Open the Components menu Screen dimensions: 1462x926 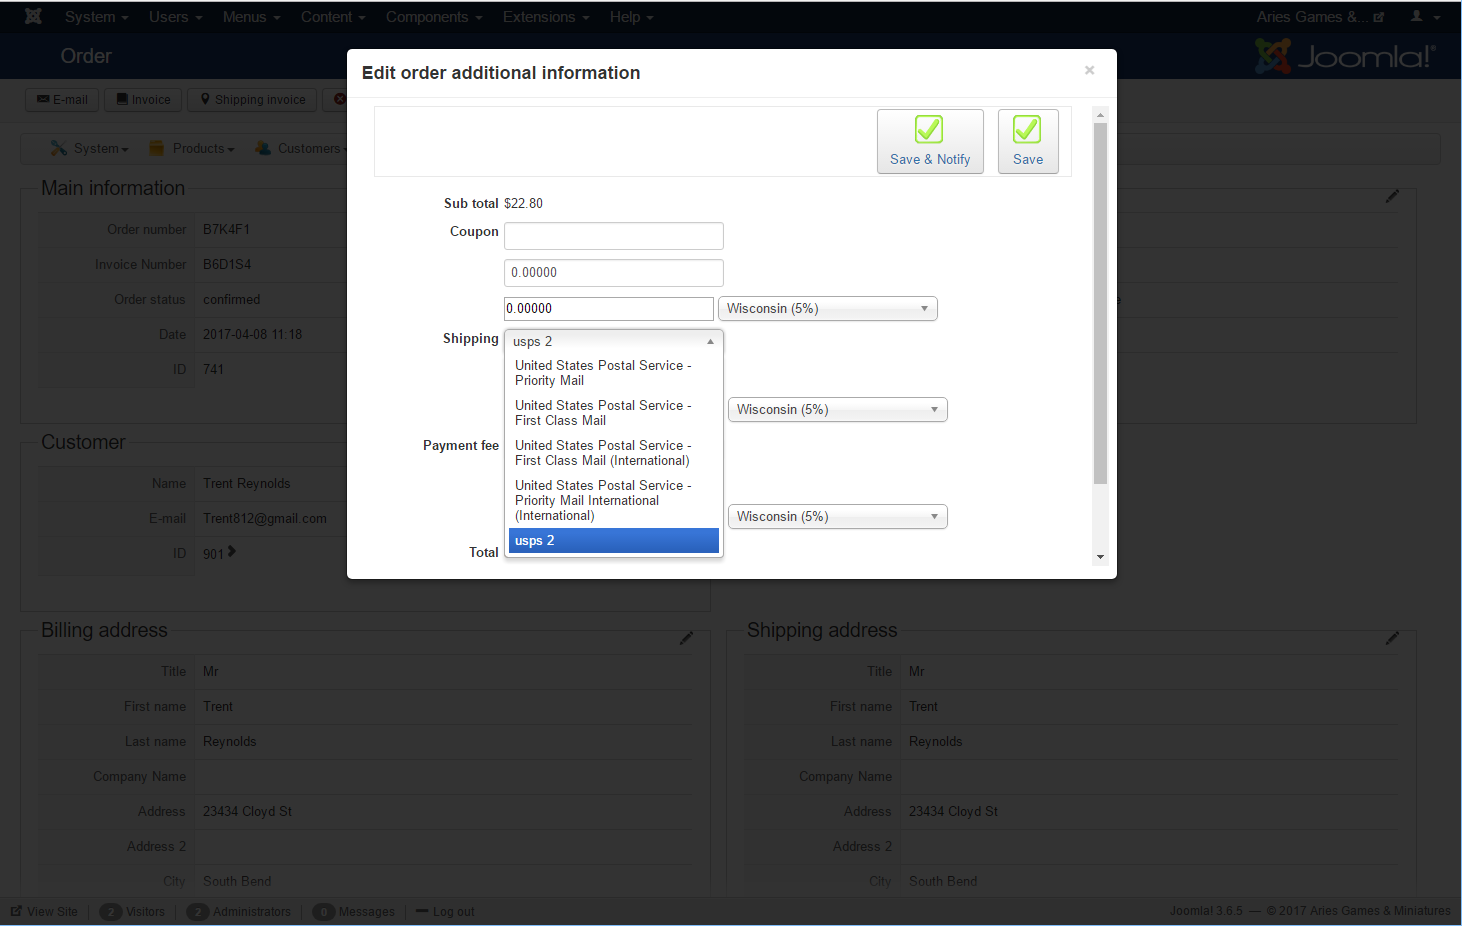434,17
